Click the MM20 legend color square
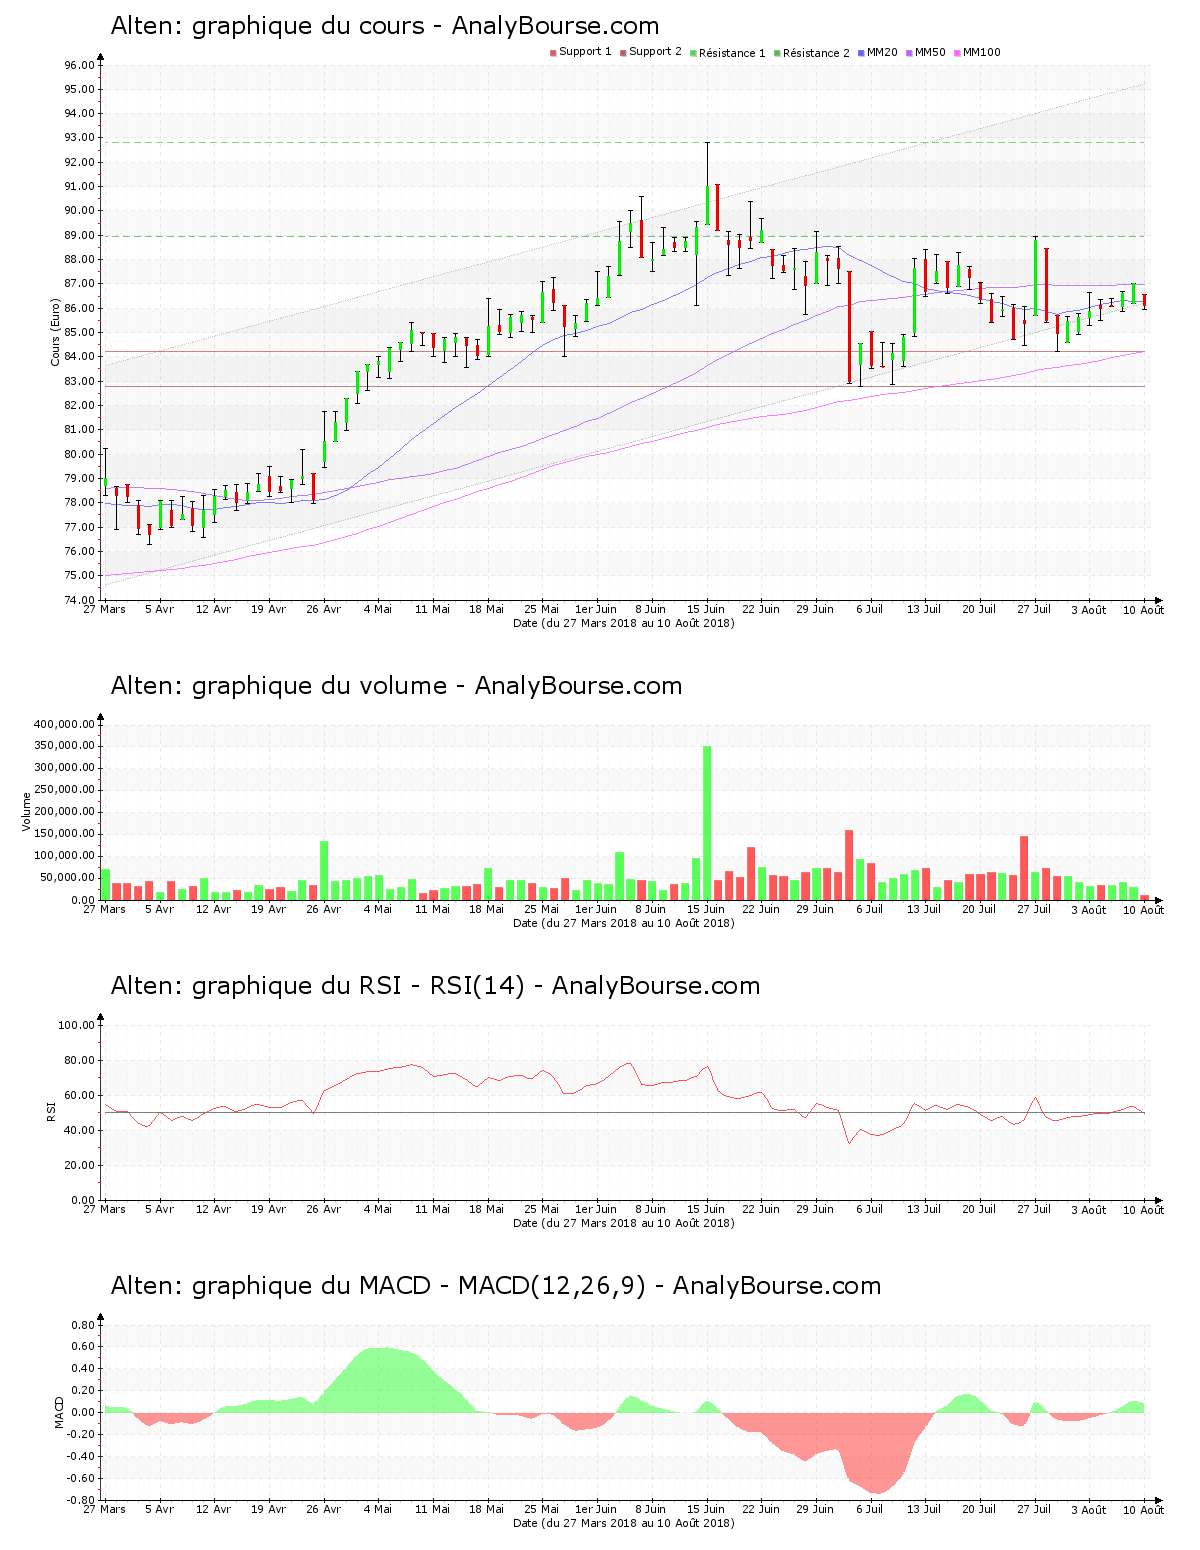Image resolution: width=1200 pixels, height=1550 pixels. [x=861, y=52]
